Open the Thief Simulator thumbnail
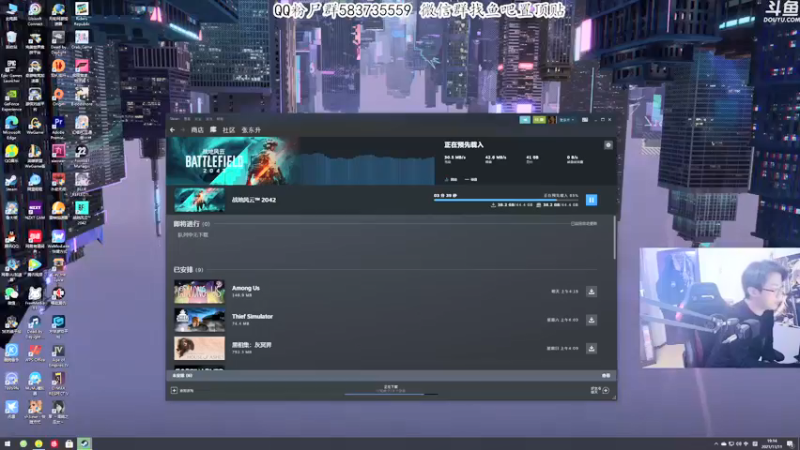The width and height of the screenshot is (800, 450). tap(199, 320)
